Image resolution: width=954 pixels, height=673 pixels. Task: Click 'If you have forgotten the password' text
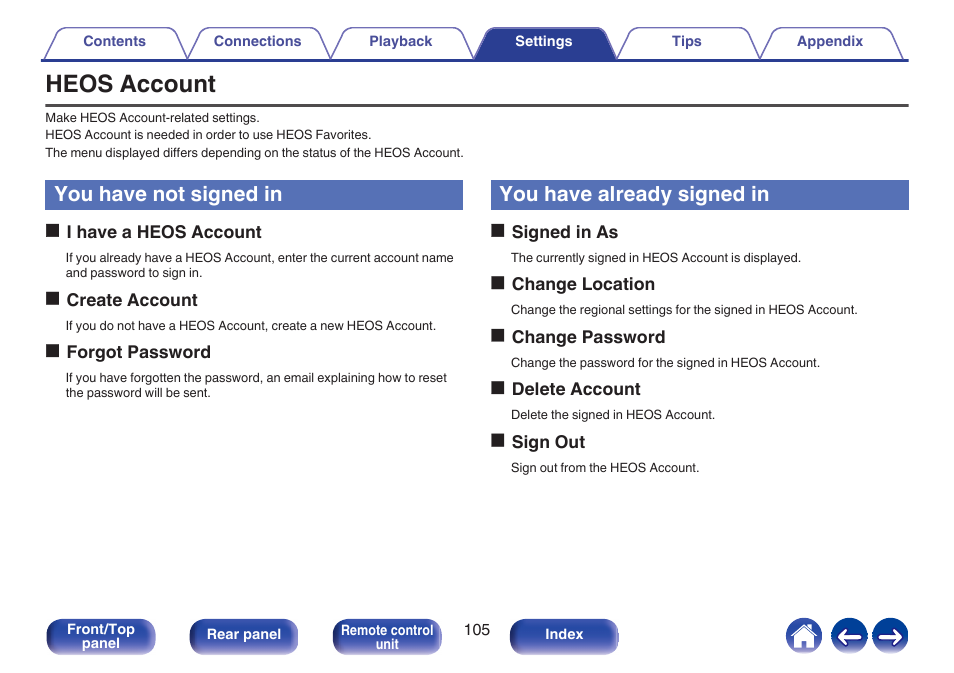coord(256,385)
